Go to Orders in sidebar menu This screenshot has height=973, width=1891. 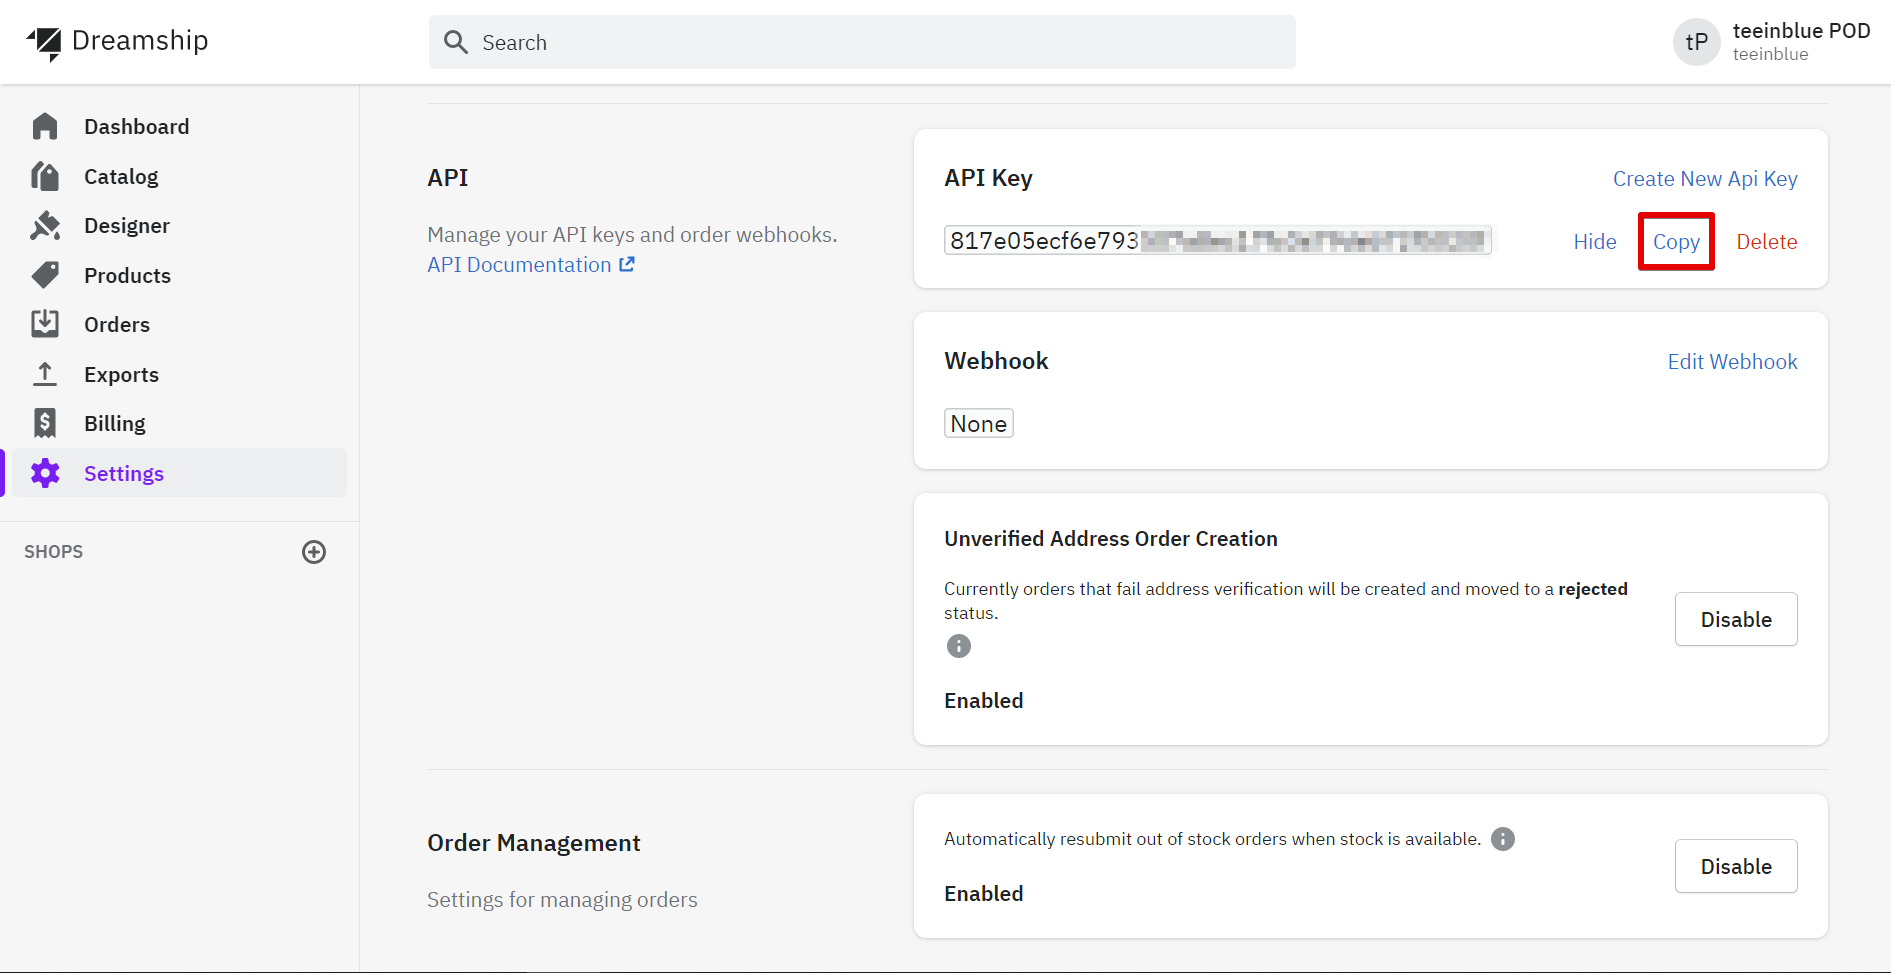pos(117,325)
